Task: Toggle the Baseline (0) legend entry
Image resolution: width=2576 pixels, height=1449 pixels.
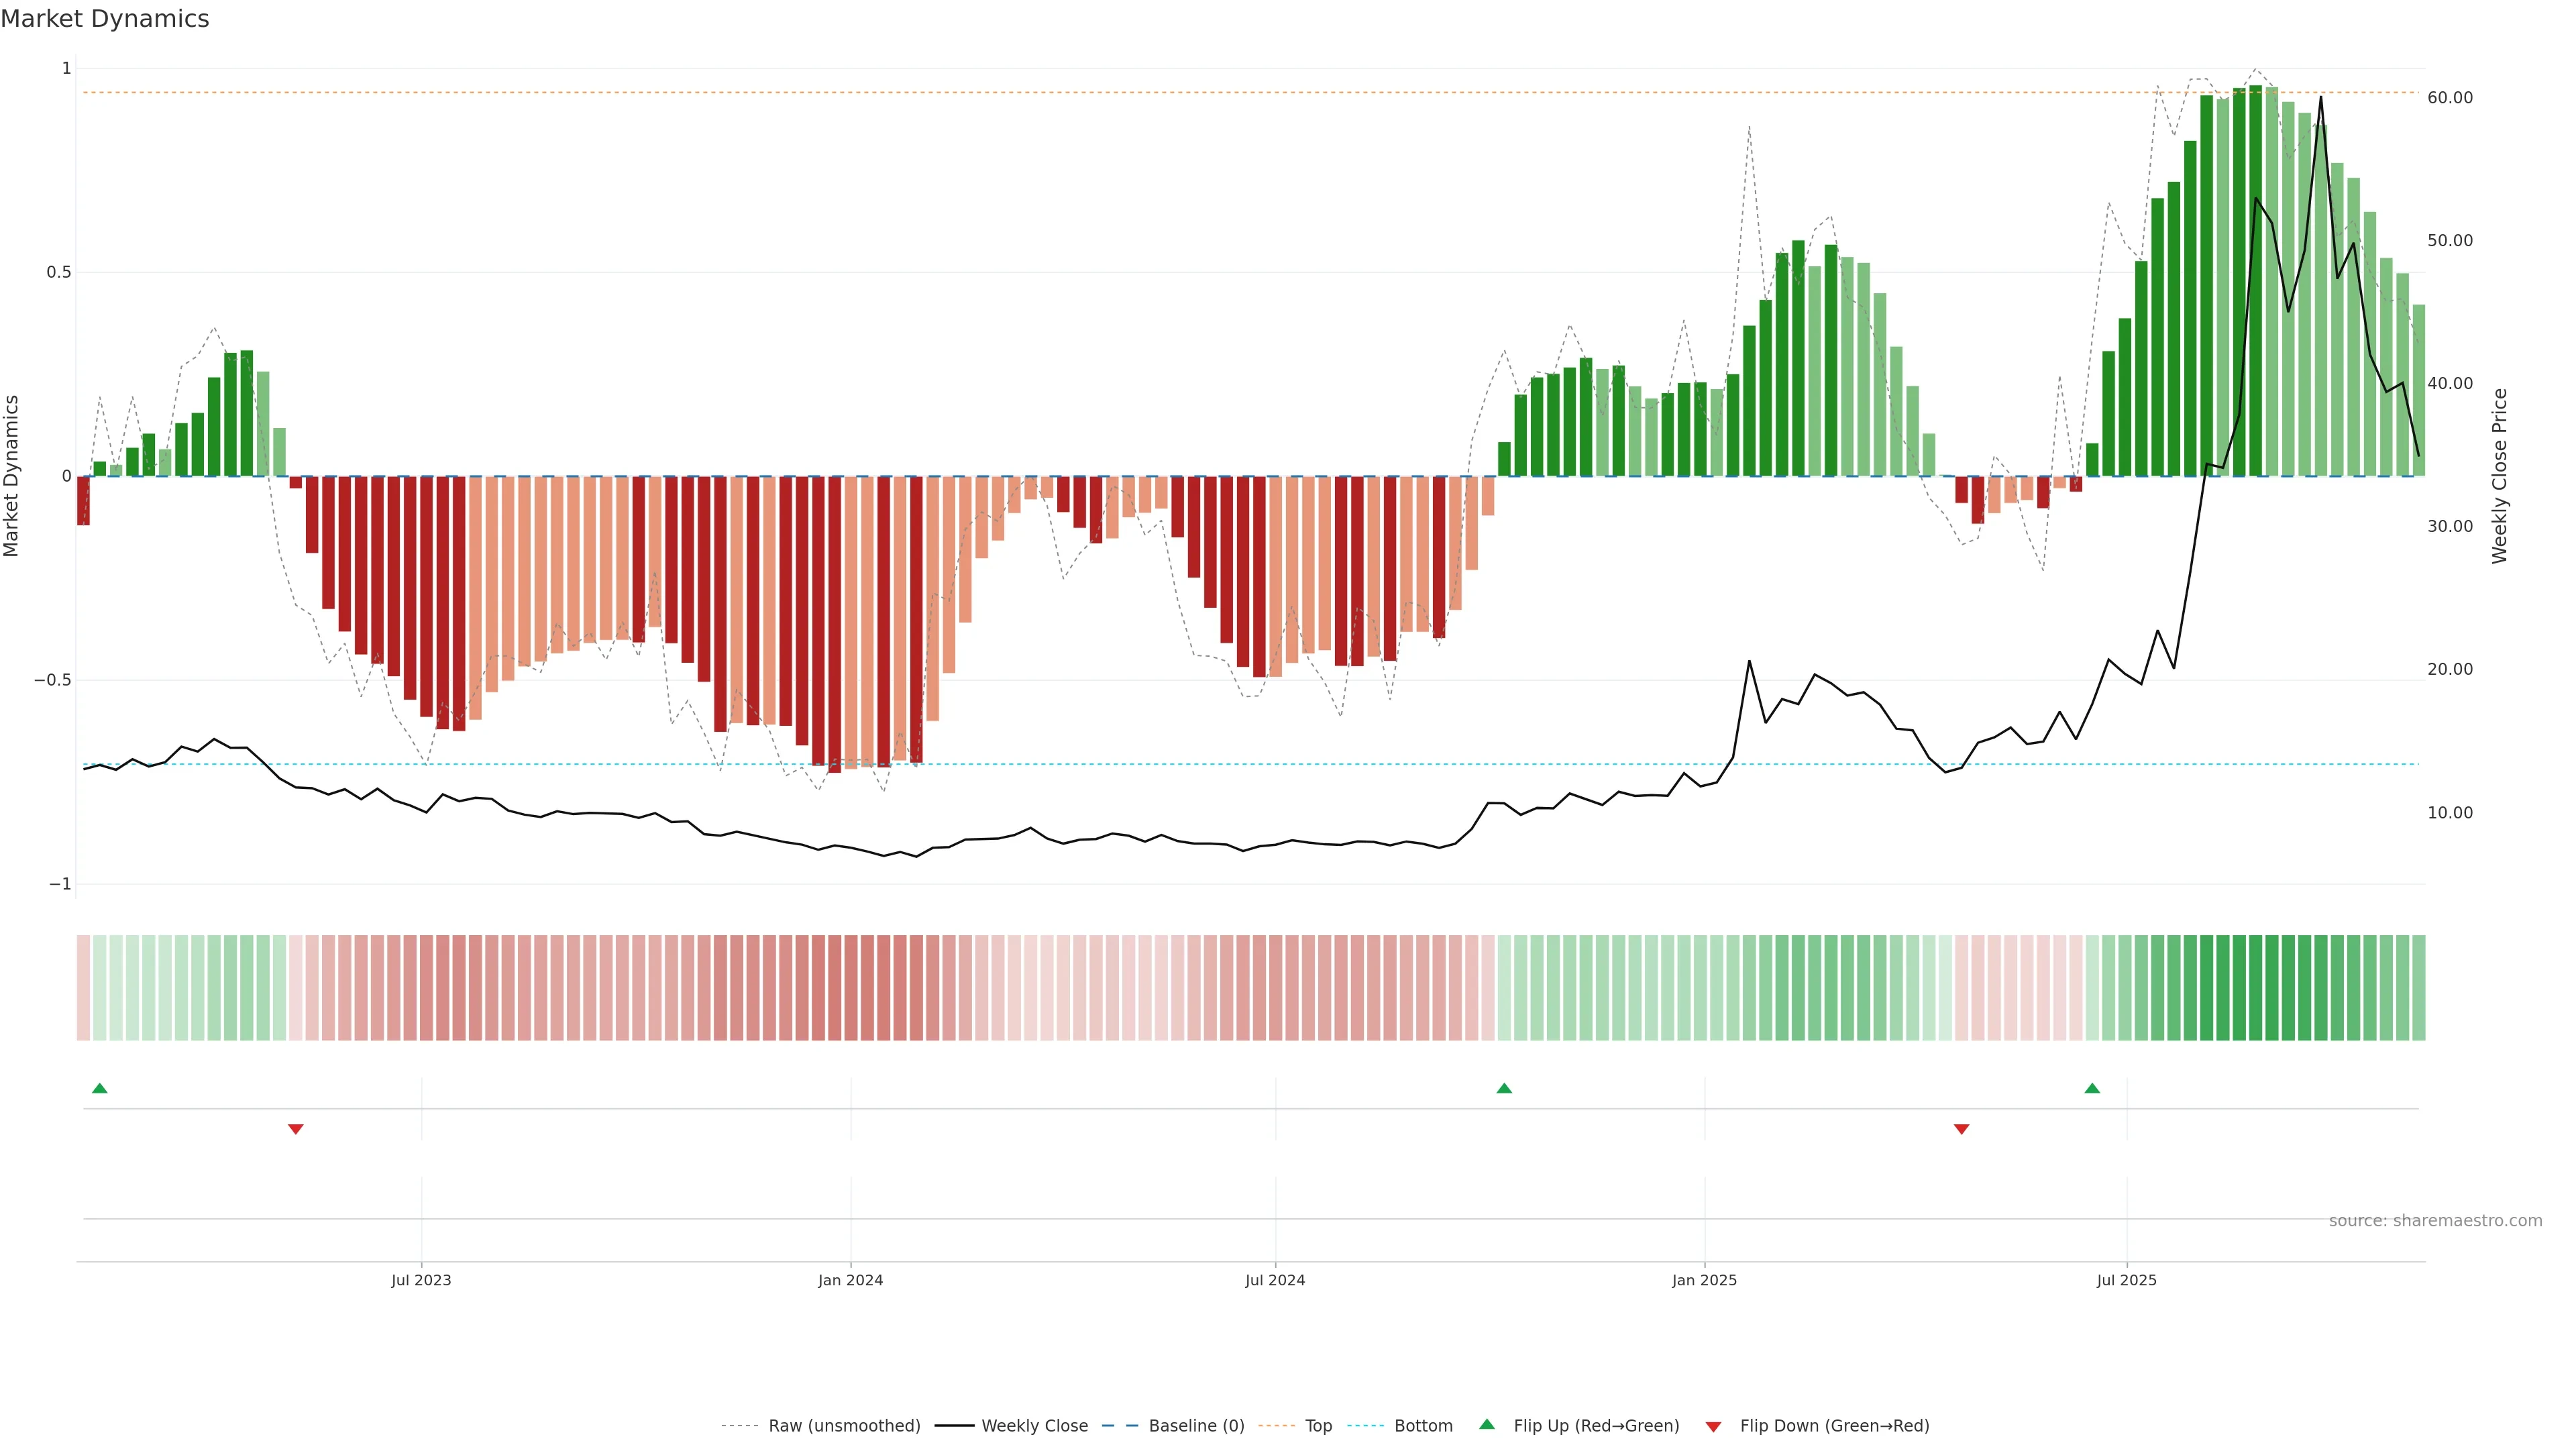Action: click(x=1196, y=1426)
